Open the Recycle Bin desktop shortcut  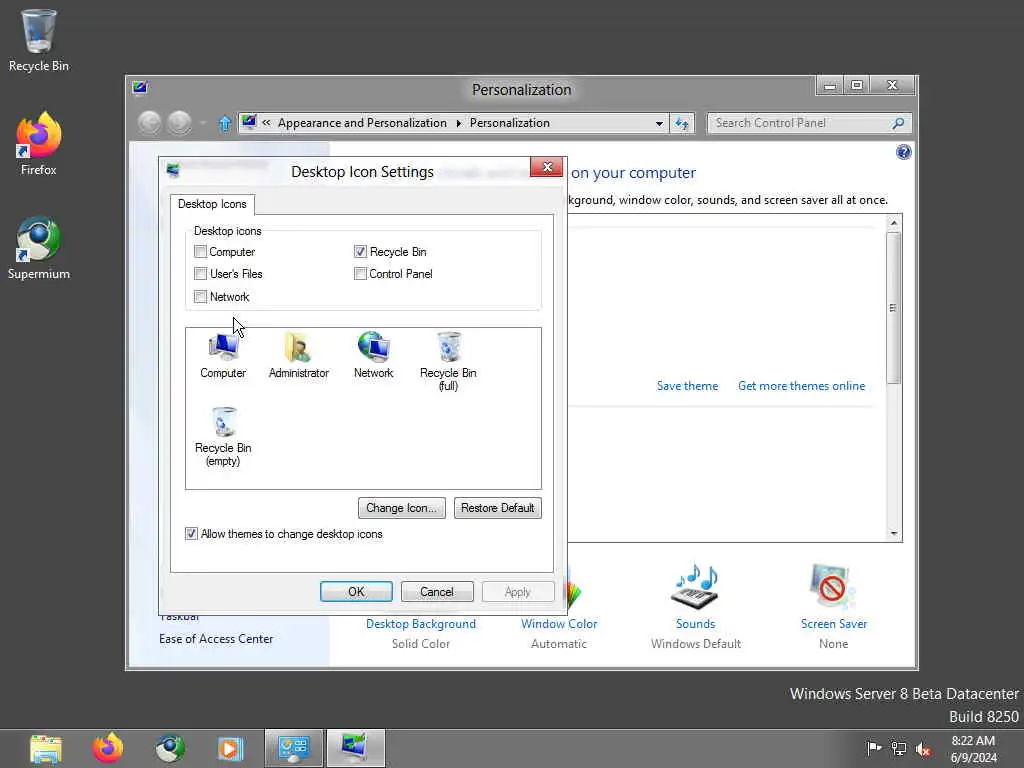[x=39, y=40]
